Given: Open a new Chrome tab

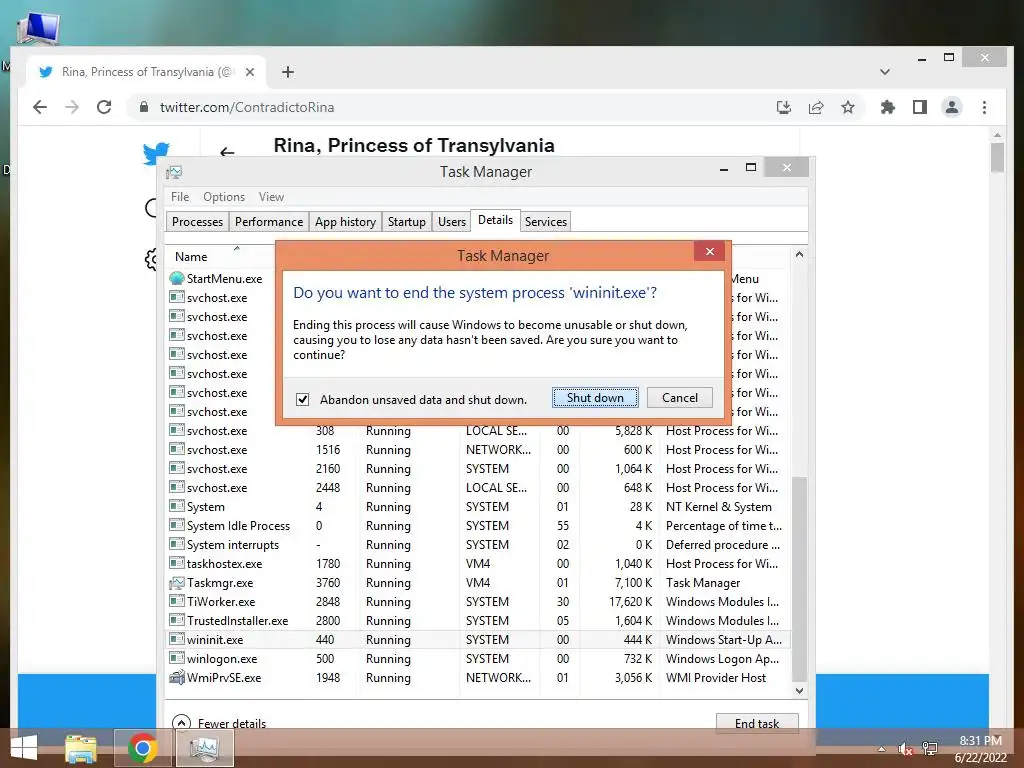Looking at the screenshot, I should click(x=288, y=72).
